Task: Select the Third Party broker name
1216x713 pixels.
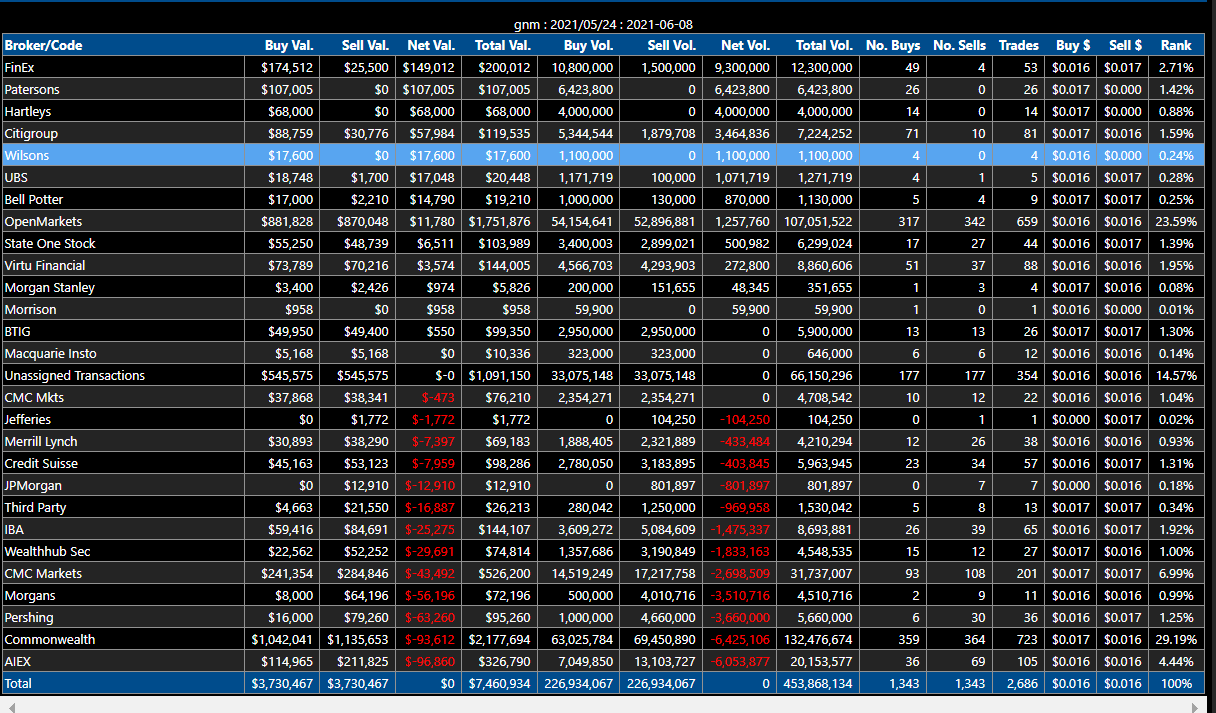Action: pos(35,507)
